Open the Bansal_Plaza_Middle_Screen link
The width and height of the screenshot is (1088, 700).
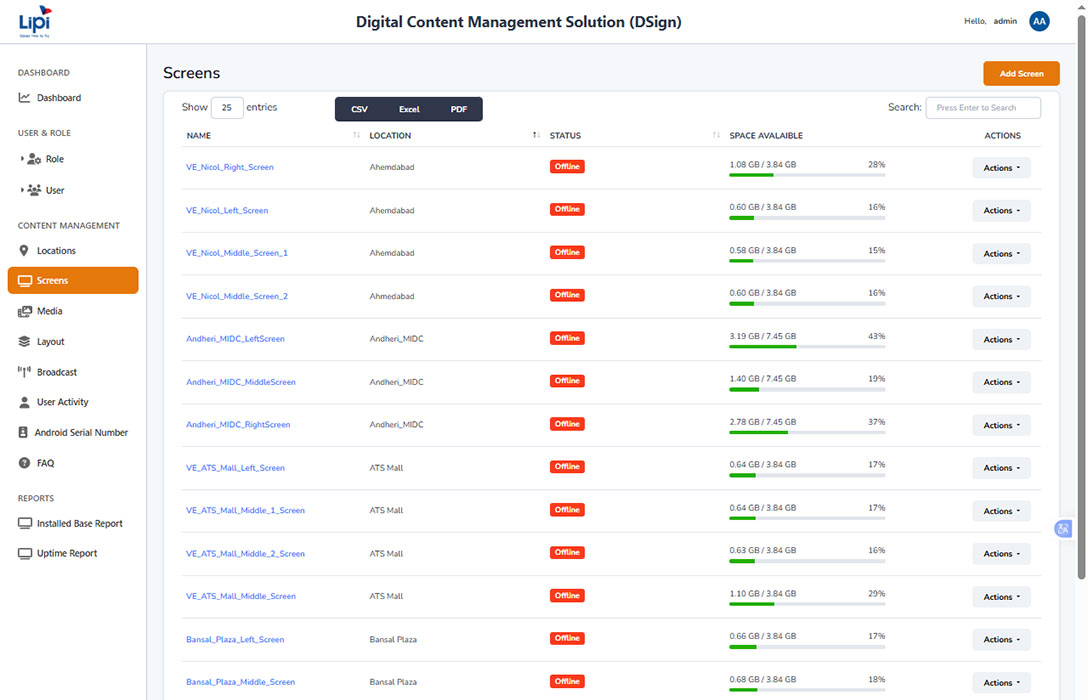(240, 682)
